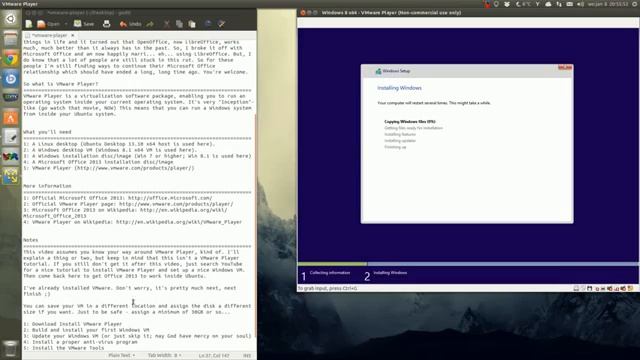Open the weather indicator showing temperature
The width and height of the screenshot is (640, 360).
pos(524,4)
